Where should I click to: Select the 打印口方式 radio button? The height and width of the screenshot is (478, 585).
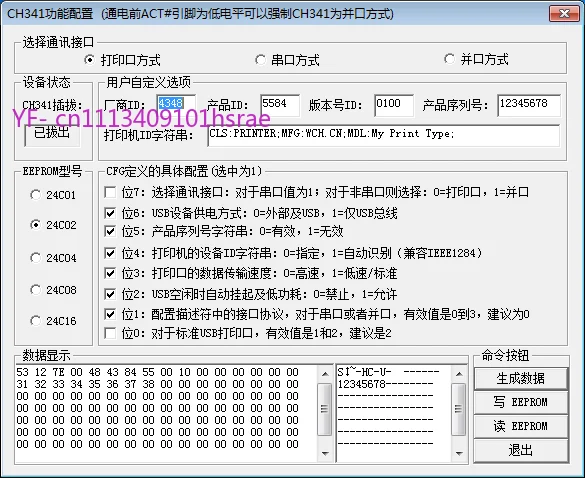[x=90, y=60]
